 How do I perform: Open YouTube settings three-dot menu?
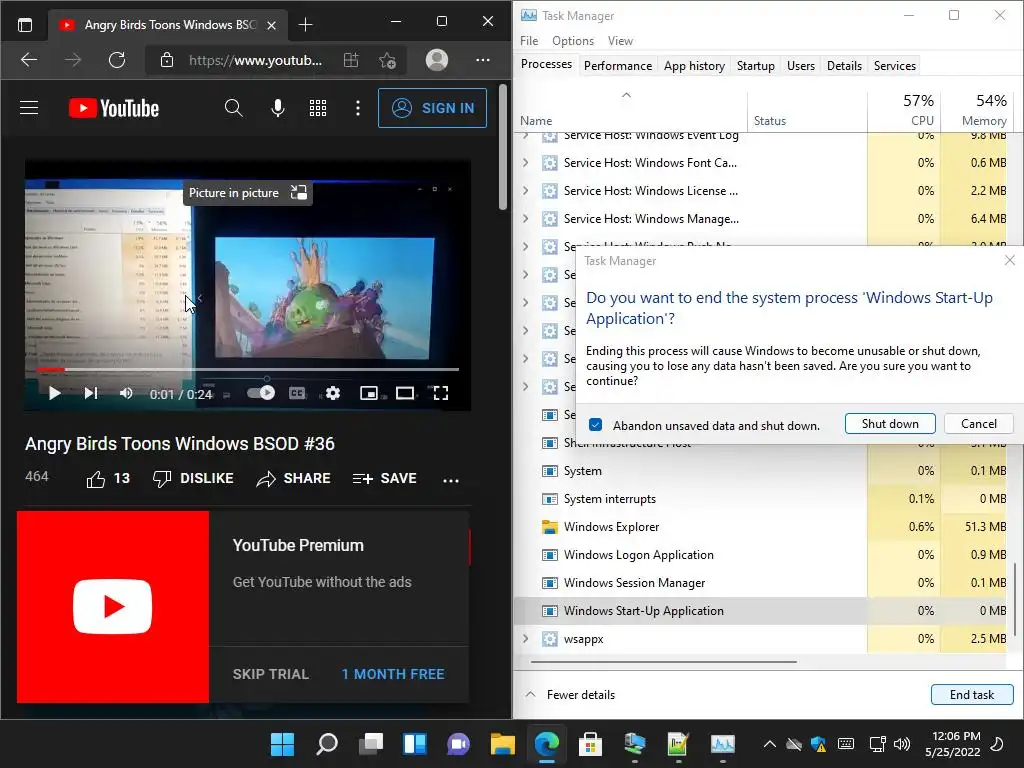tap(357, 108)
